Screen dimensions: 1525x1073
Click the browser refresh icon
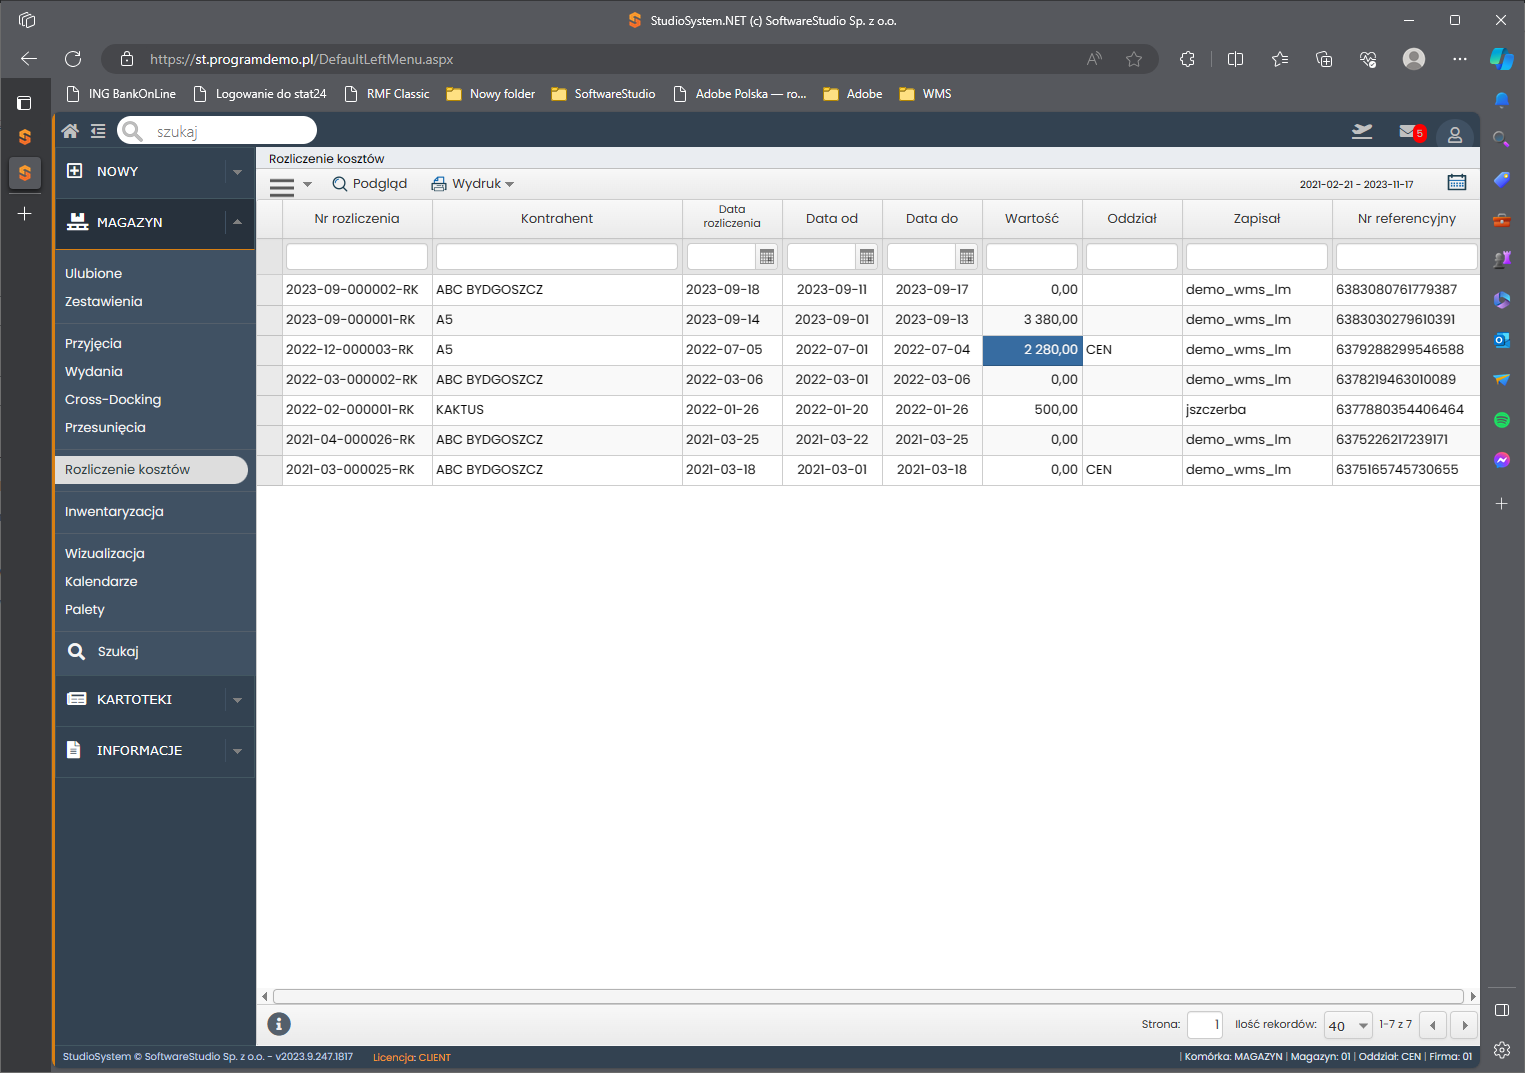coord(73,59)
